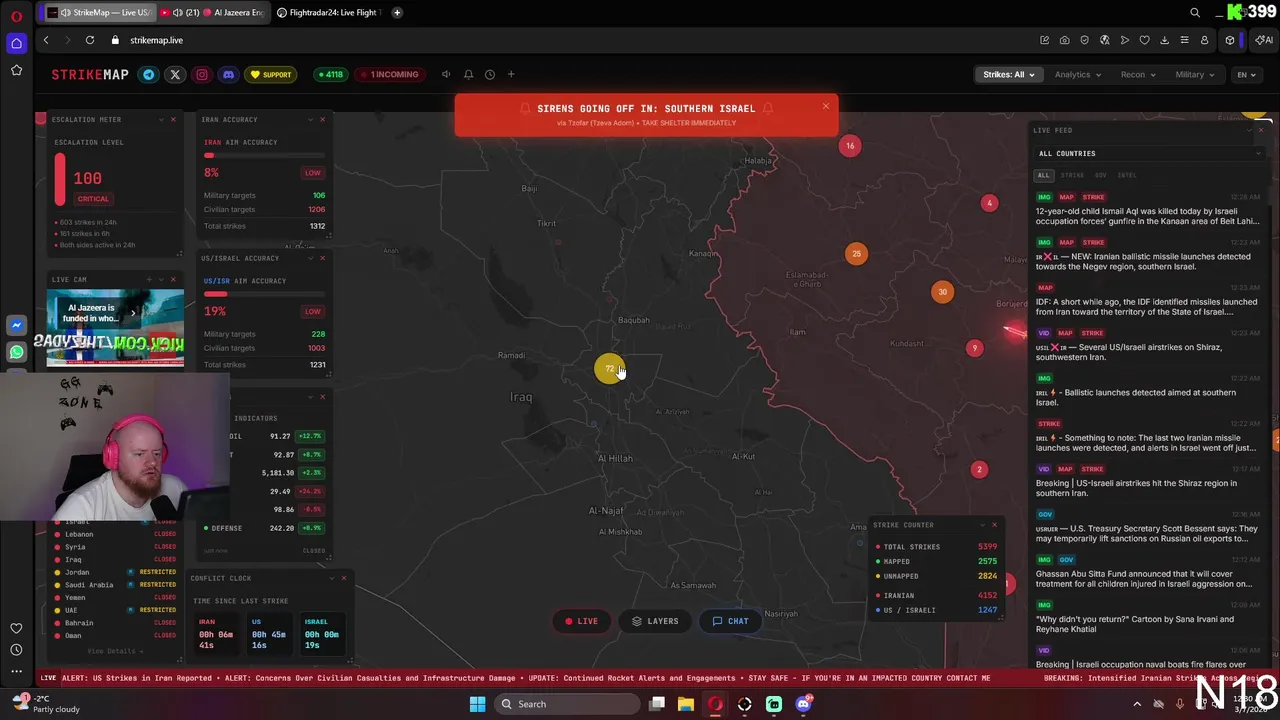Screen dimensions: 1280x720
Task: Click Opera snapshot camera icon in toolbar
Action: 1064,40
